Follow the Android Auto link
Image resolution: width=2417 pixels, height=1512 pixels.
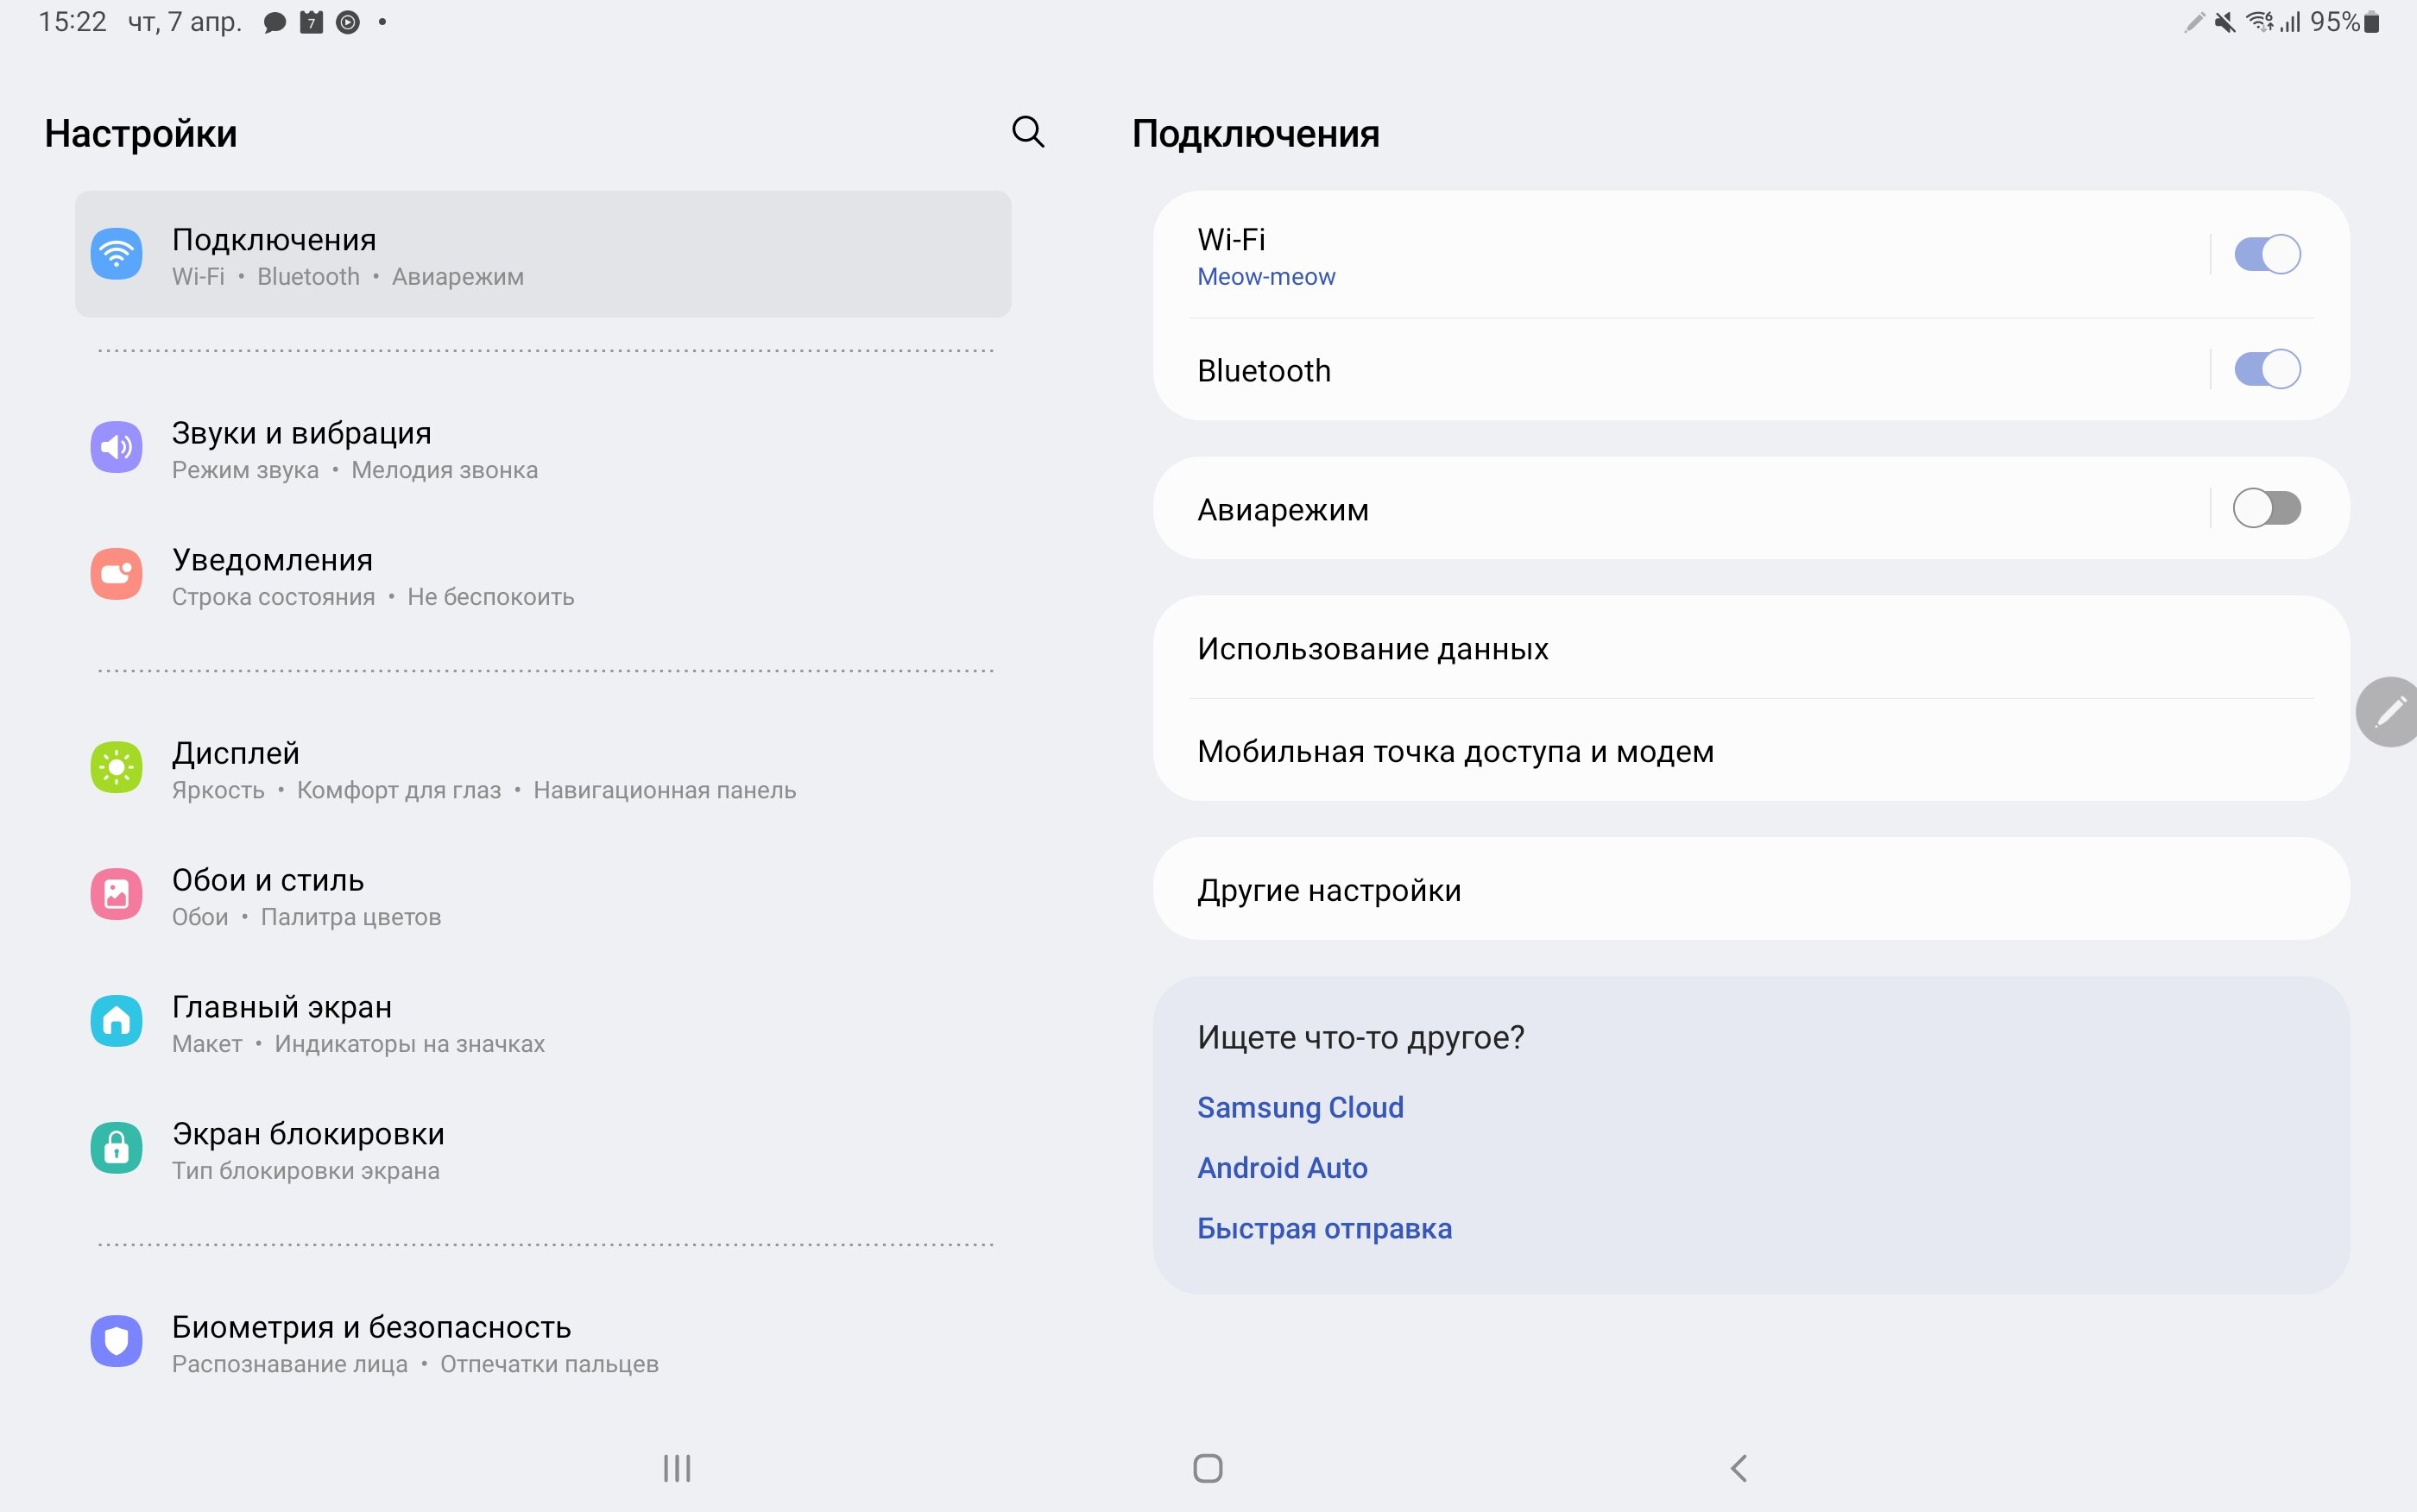1282,1167
